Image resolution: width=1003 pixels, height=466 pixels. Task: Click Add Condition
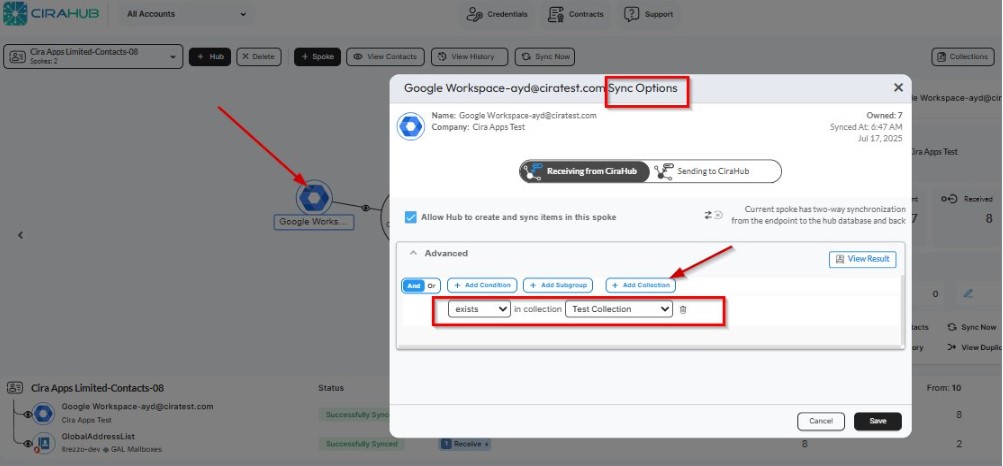(482, 285)
